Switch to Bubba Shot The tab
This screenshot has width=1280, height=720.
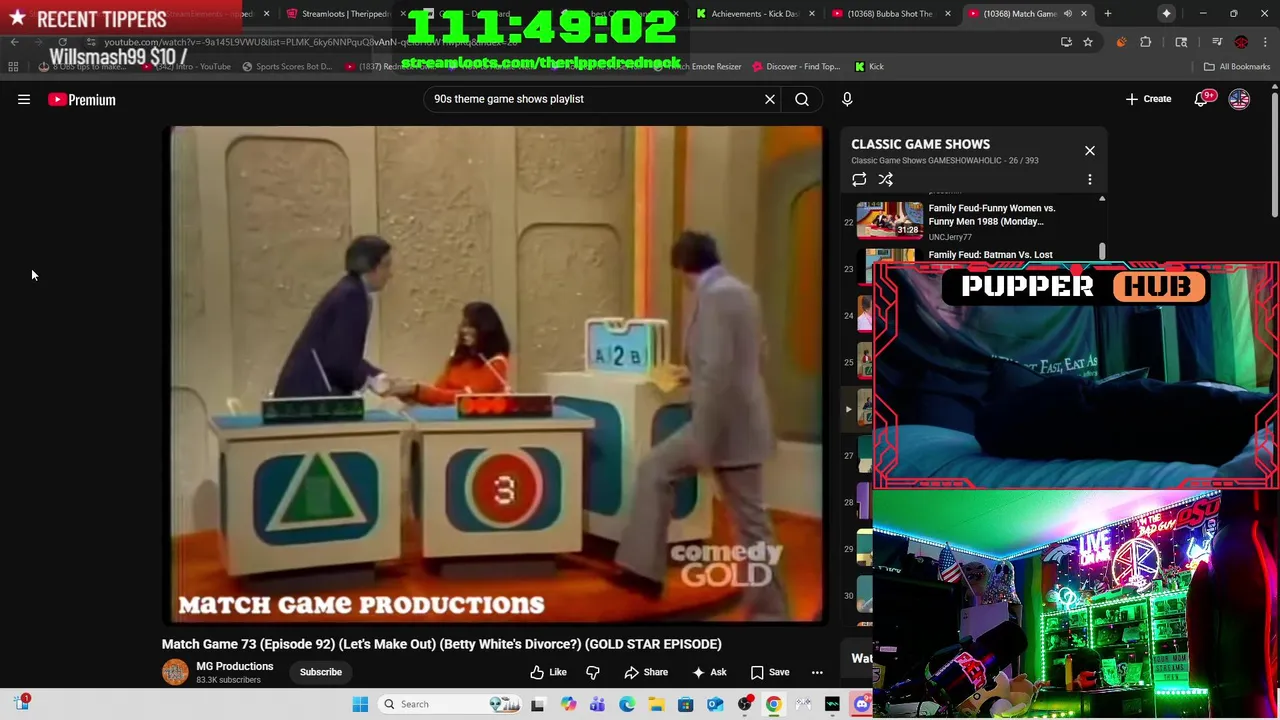coord(890,14)
